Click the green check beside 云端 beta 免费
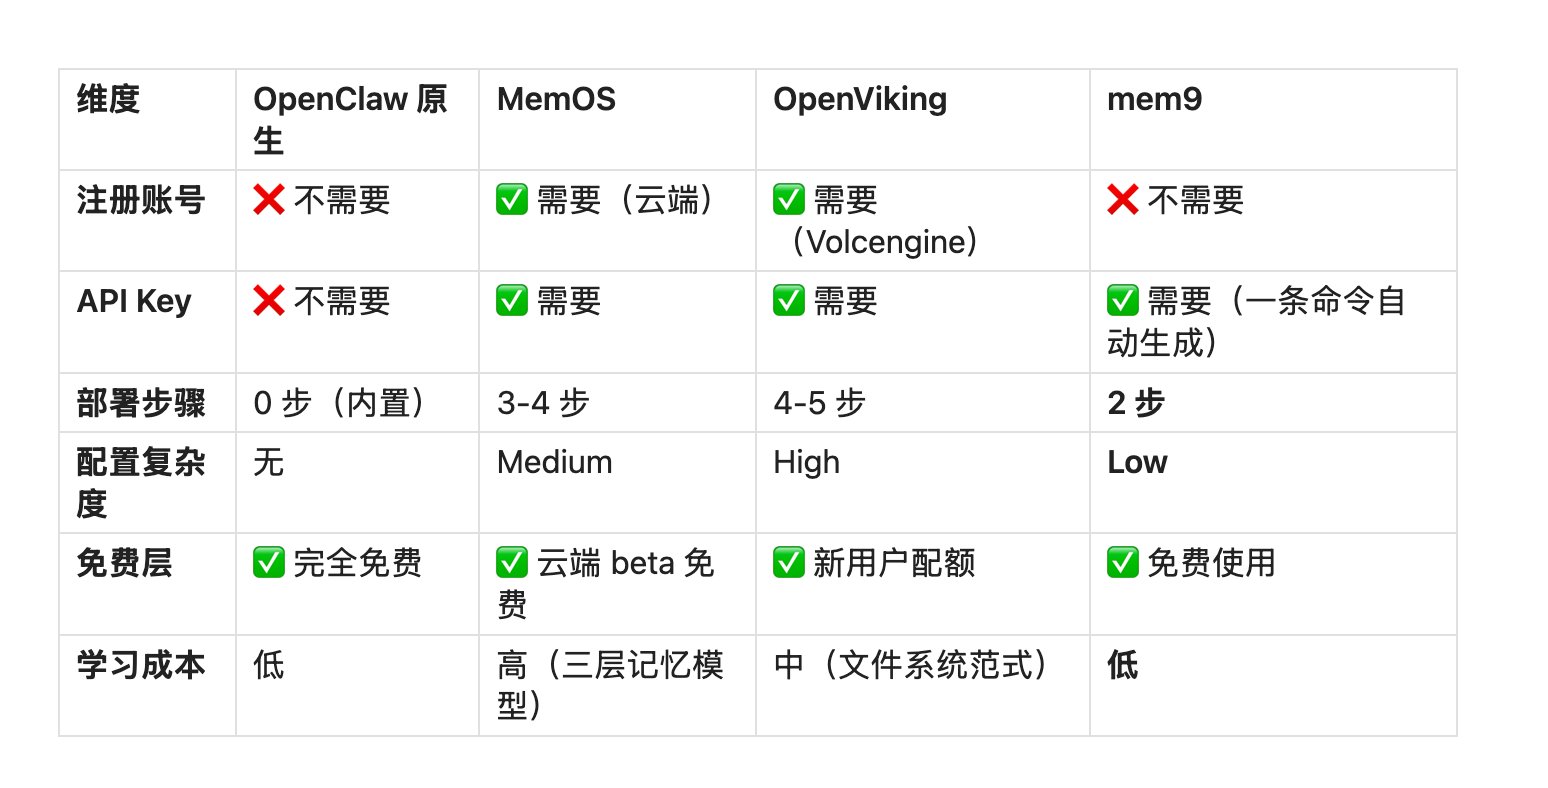The width and height of the screenshot is (1548, 788). pos(512,563)
